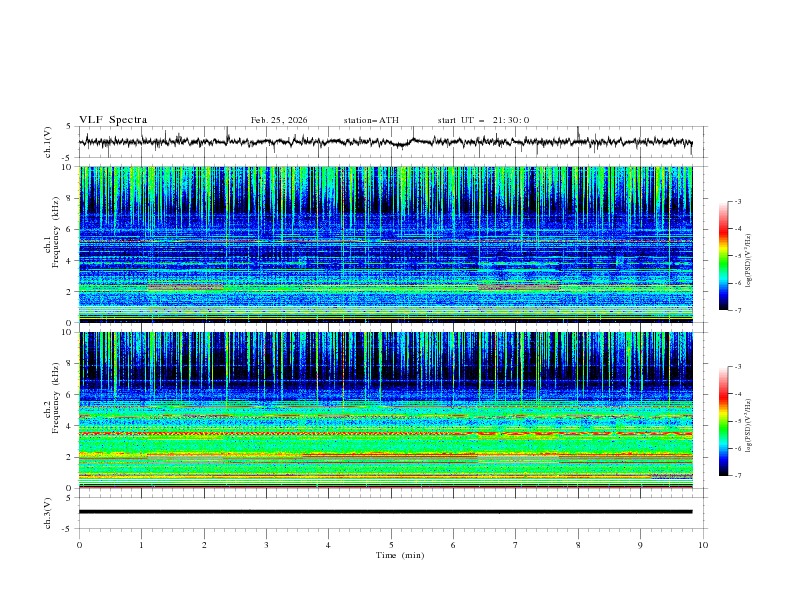Click the "5" tick on ch.1(V) axis

(x=69, y=126)
